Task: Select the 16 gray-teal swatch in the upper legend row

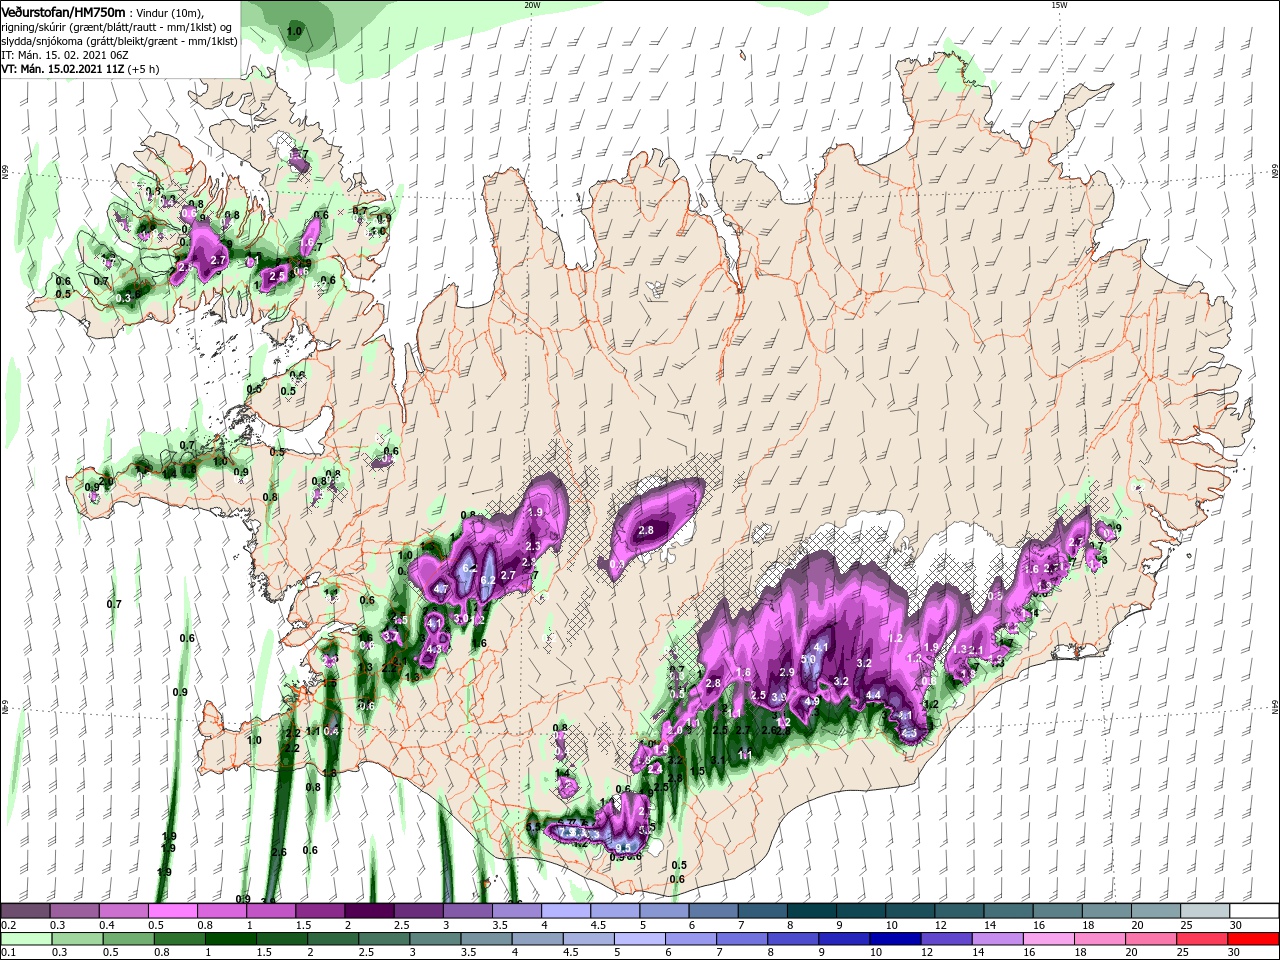Action: click(x=1058, y=911)
